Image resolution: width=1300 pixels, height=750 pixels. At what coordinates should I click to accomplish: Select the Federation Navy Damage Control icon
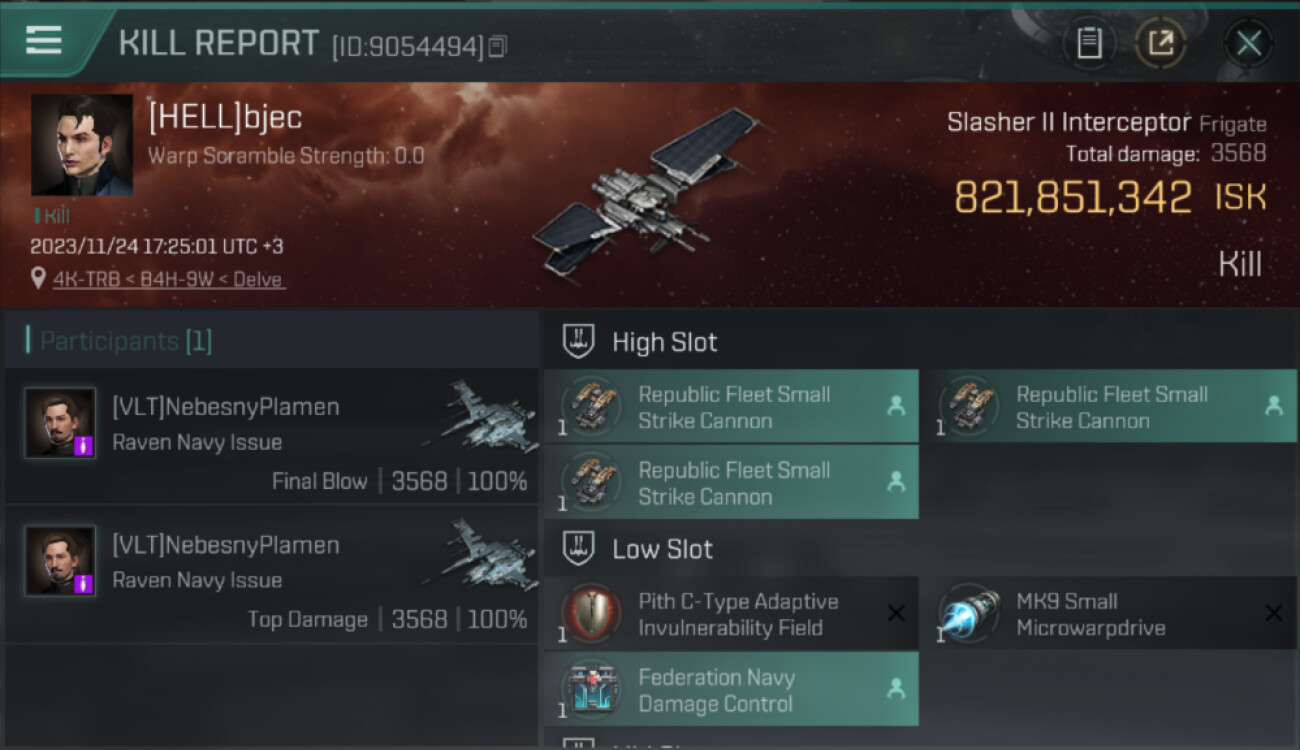(590, 690)
